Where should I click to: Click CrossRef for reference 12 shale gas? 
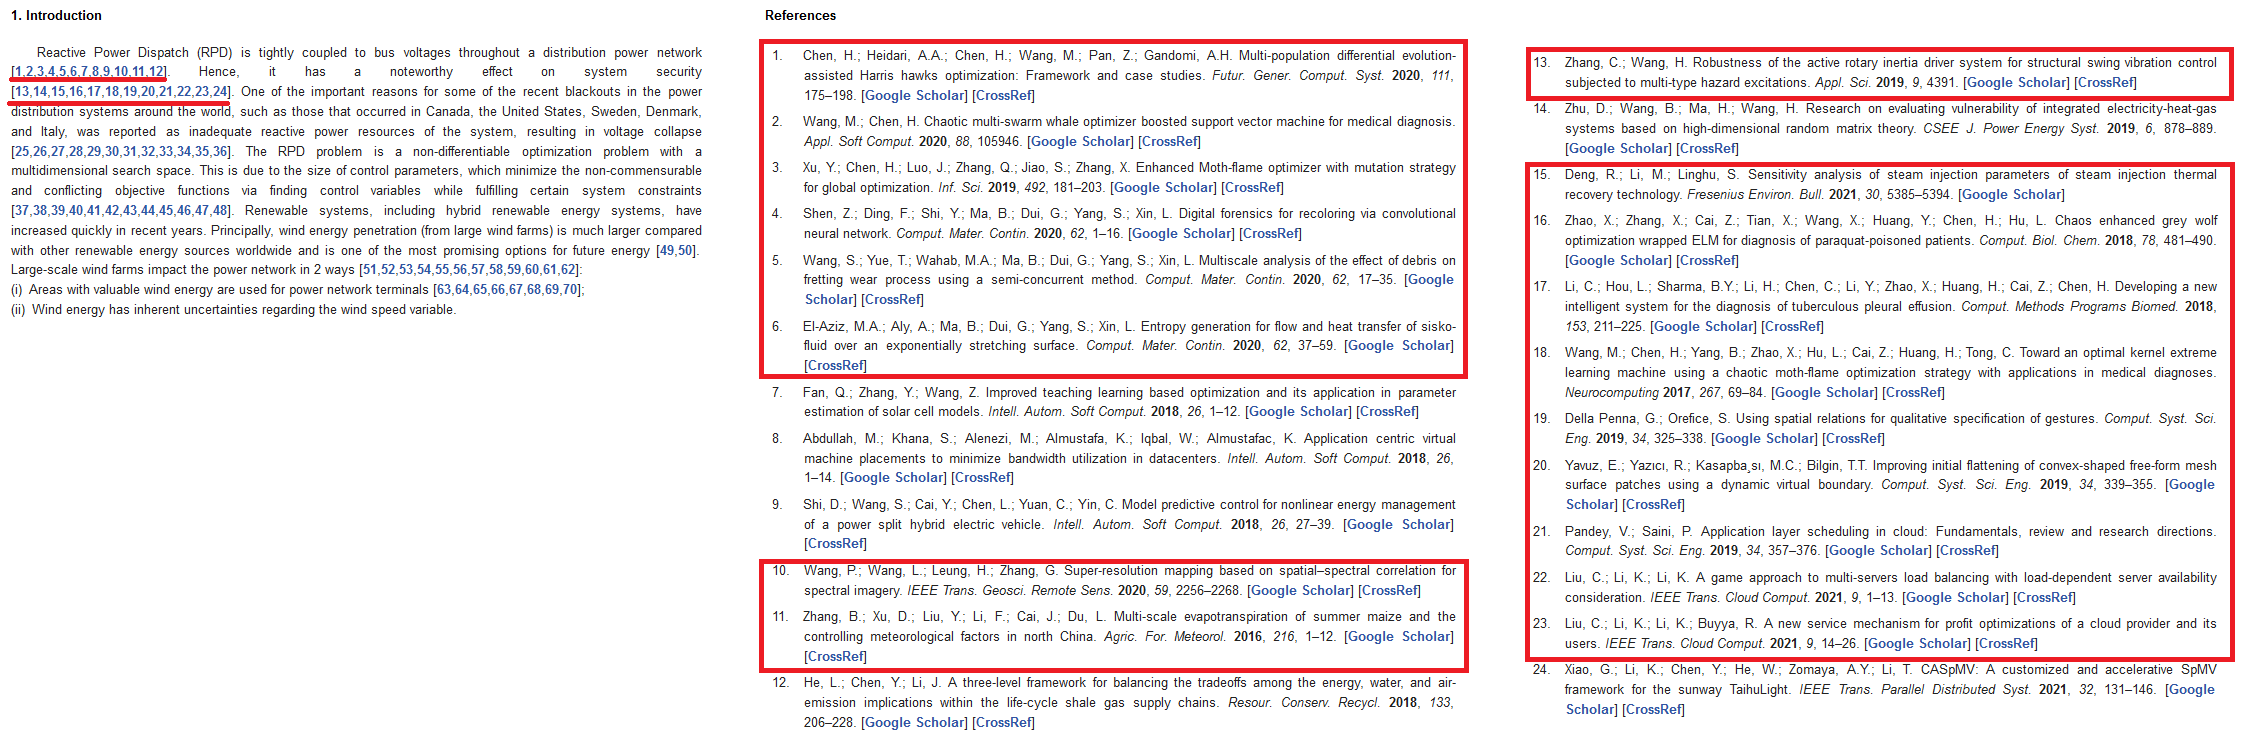point(1003,723)
